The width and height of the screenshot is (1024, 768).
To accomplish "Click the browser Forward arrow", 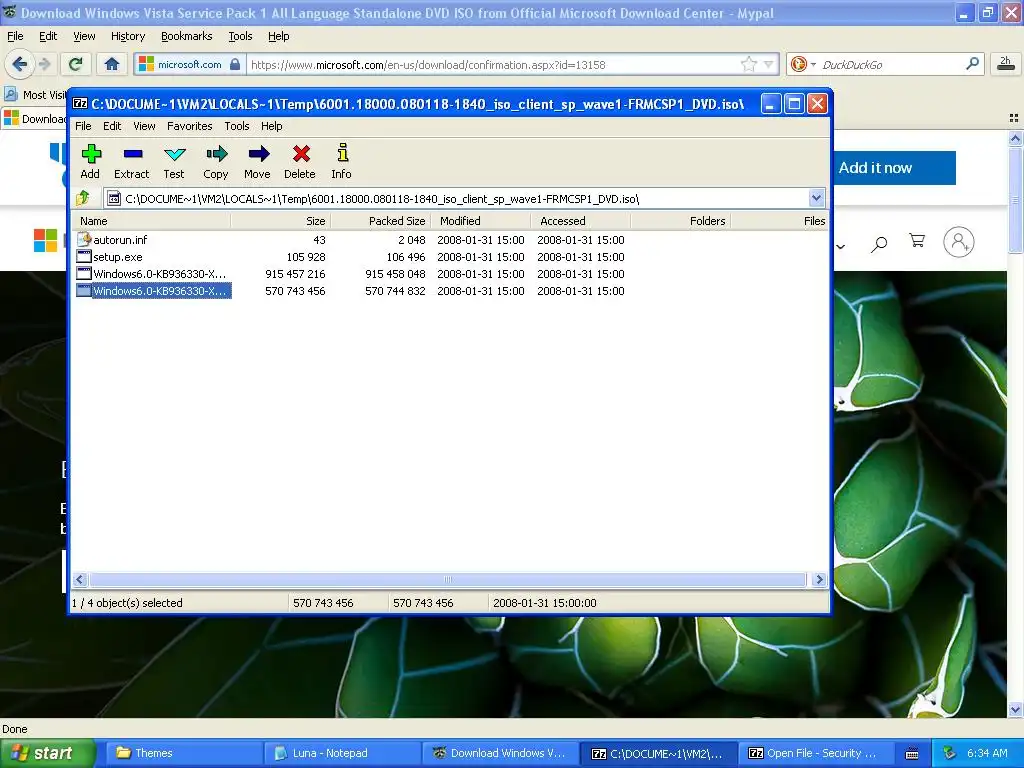I will point(44,64).
